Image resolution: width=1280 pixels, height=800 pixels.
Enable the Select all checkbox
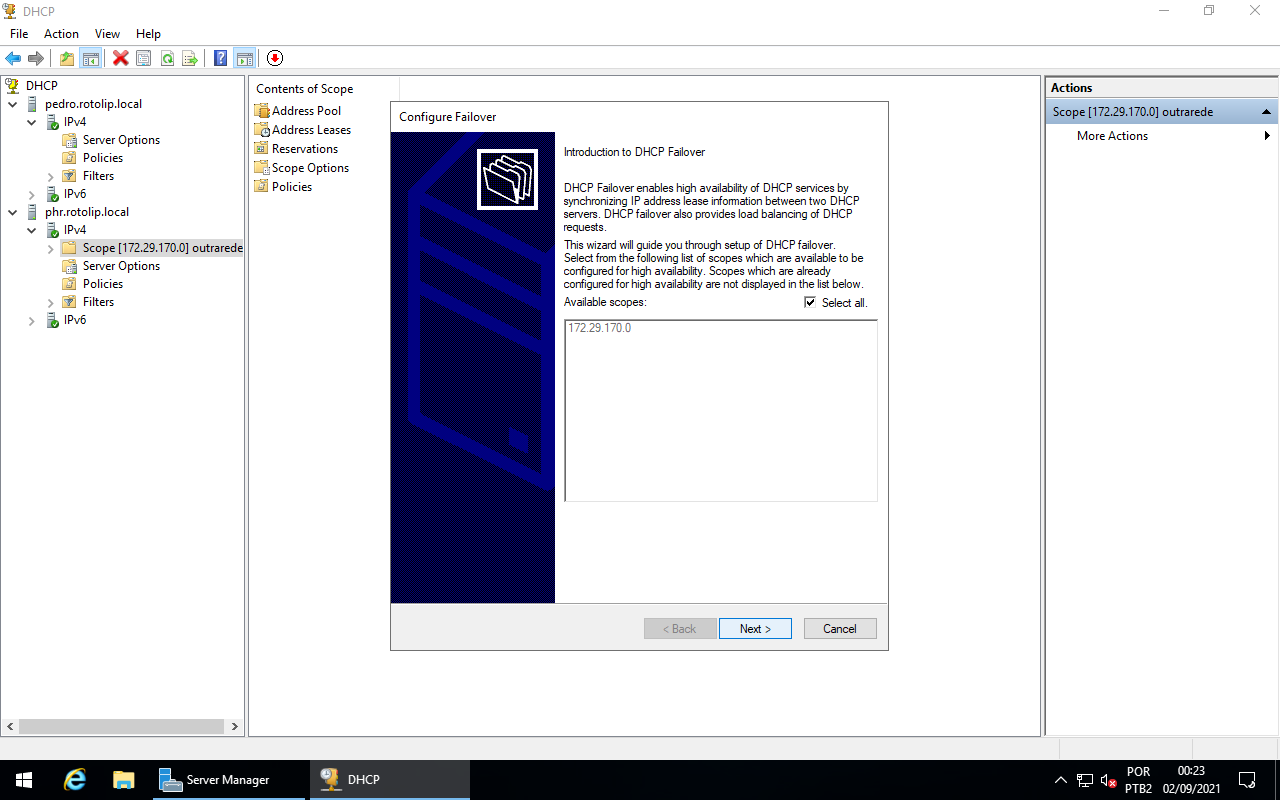pos(810,302)
